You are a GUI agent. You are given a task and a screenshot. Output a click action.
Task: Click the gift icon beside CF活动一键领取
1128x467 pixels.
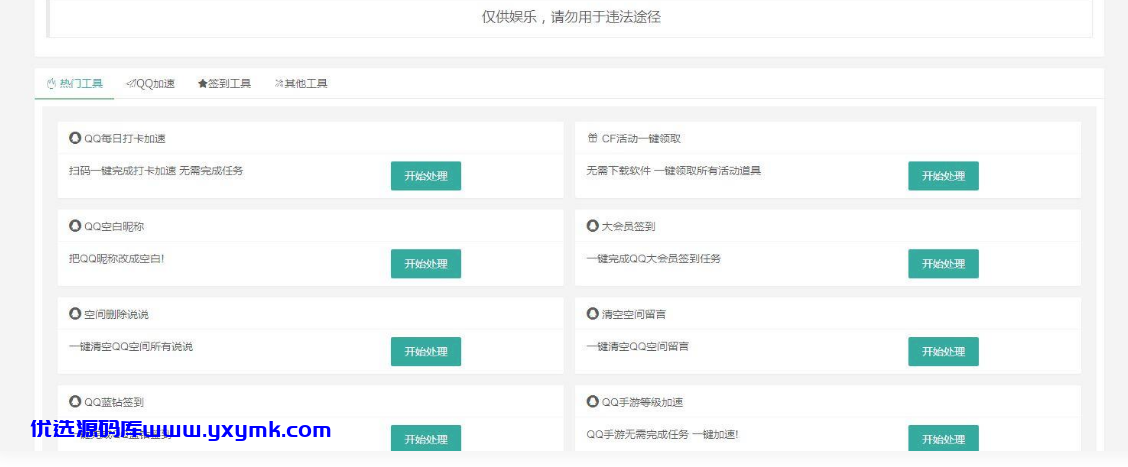[x=592, y=138]
